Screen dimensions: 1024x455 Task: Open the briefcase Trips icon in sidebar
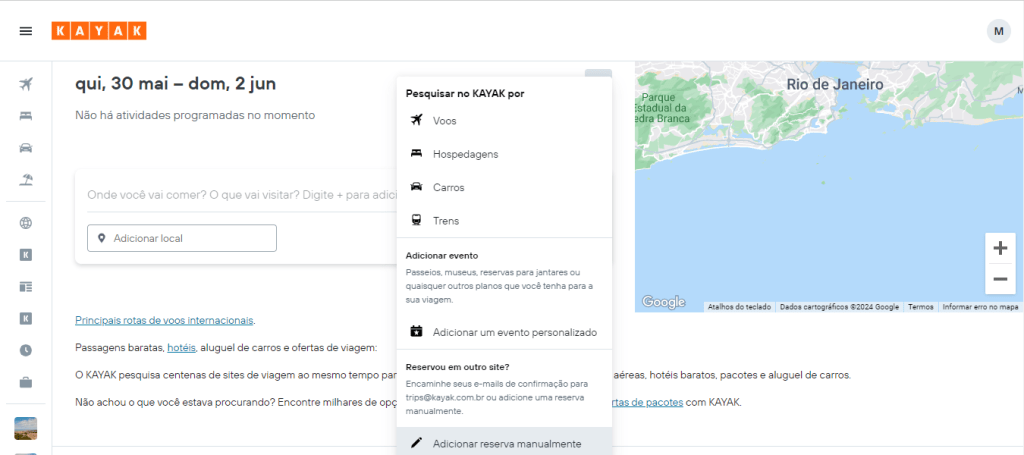25,383
